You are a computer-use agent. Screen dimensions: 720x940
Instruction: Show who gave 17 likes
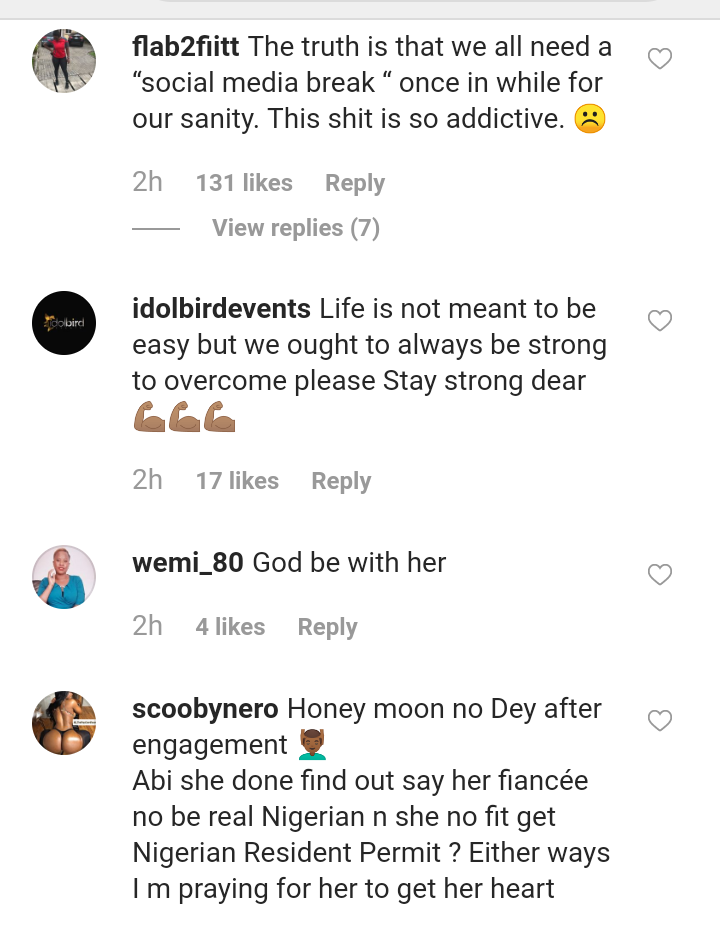click(x=237, y=481)
